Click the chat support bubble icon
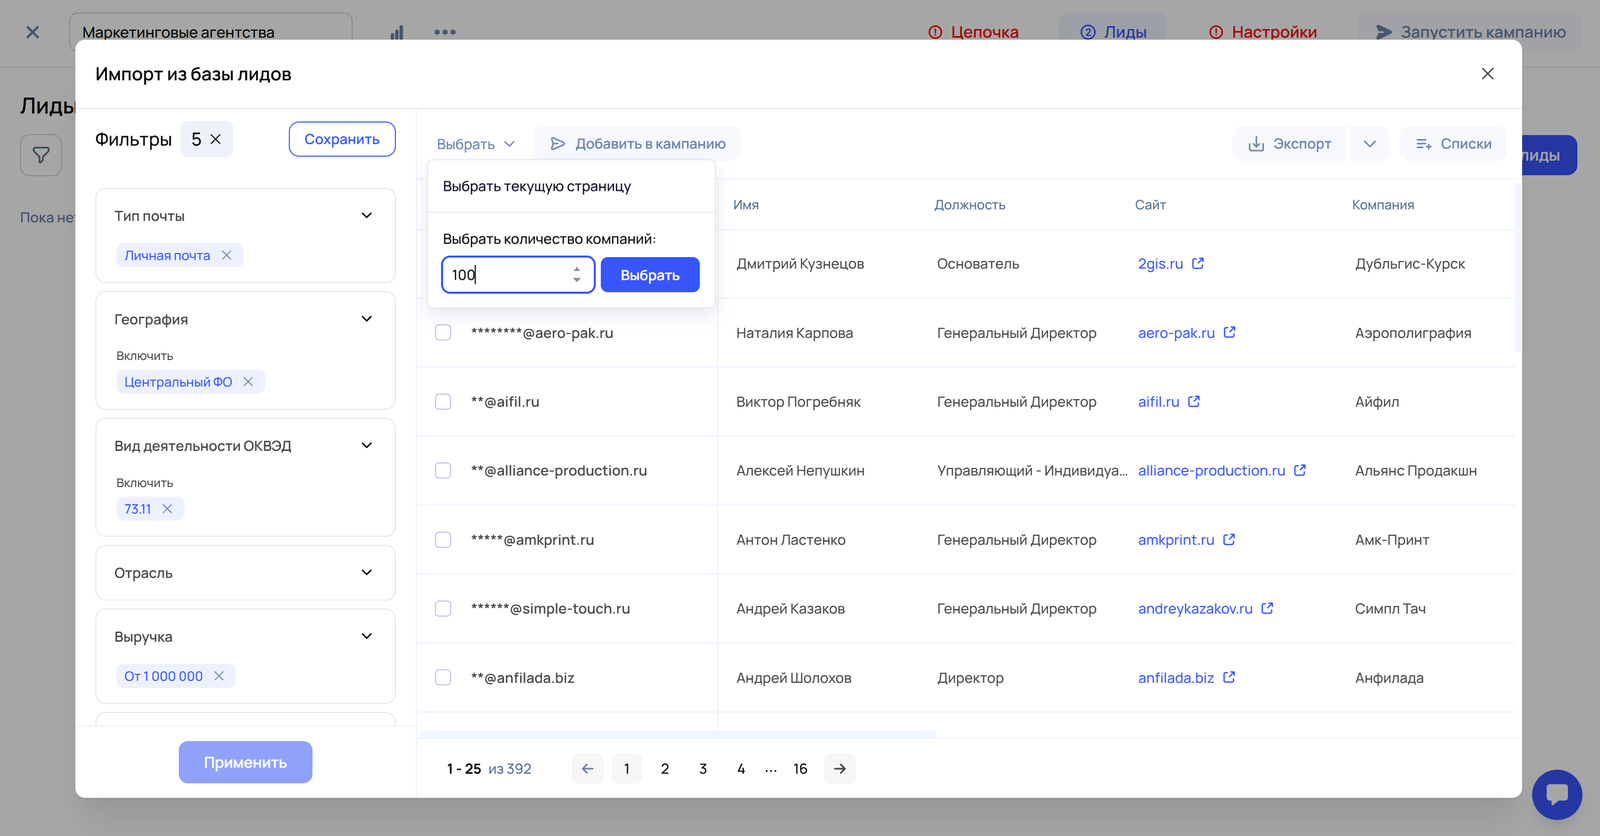Screen dimensions: 1600x836 (1556, 795)
